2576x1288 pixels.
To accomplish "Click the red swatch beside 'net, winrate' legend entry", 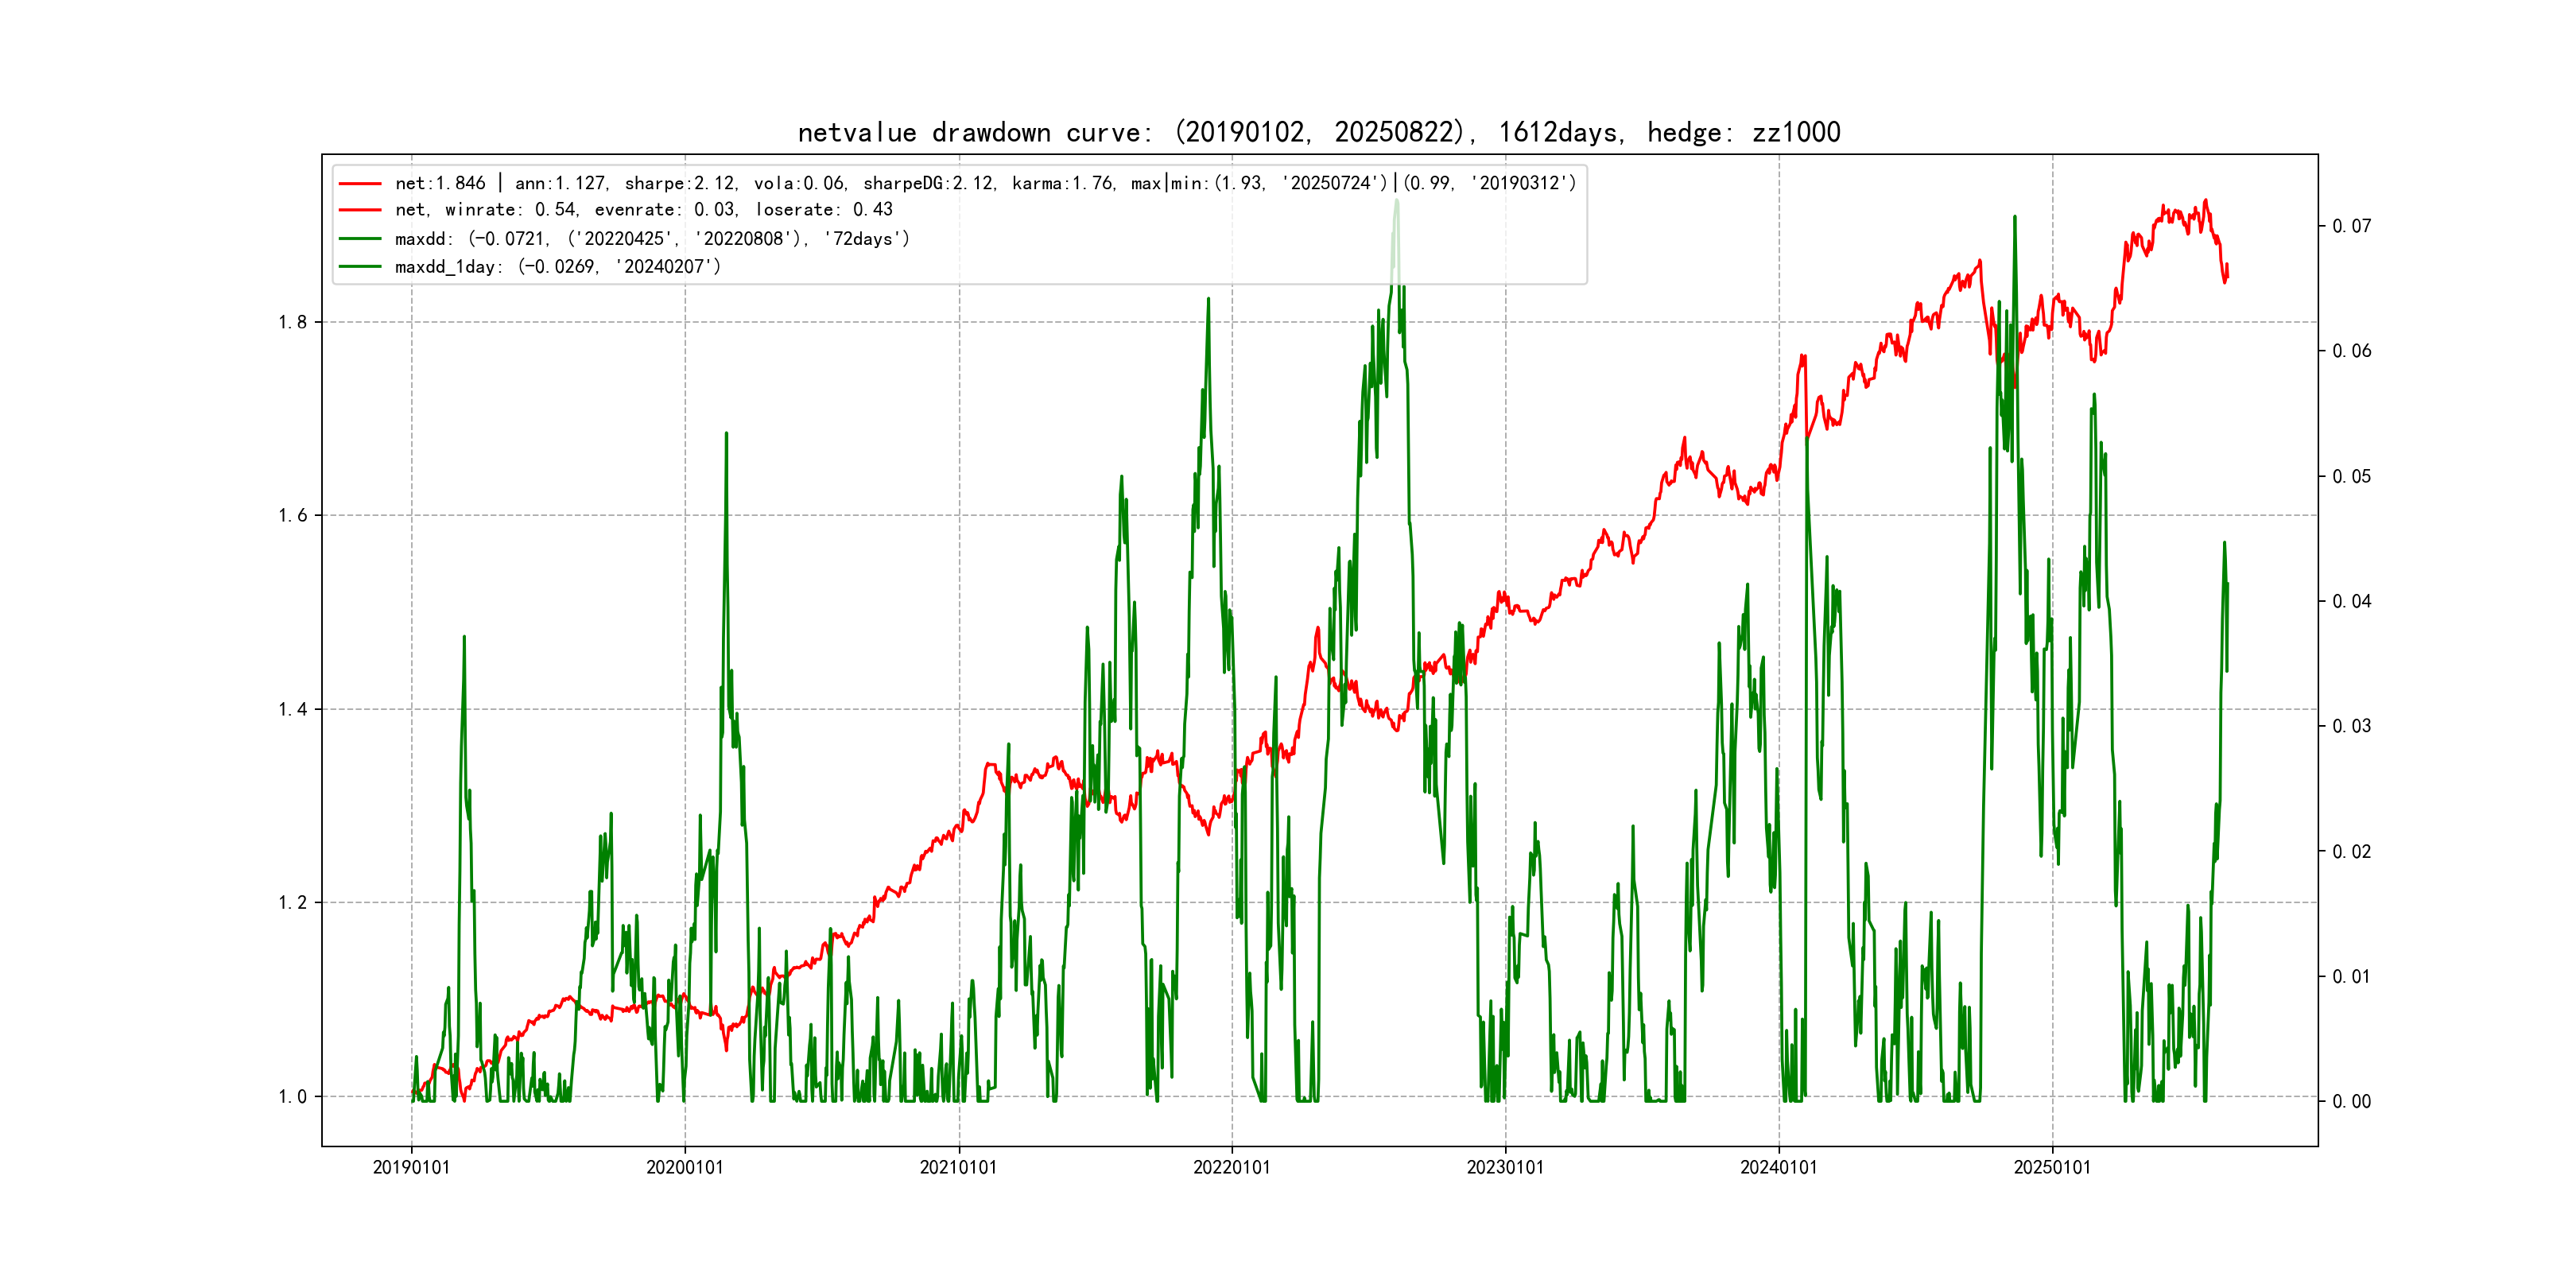I will click(x=360, y=210).
